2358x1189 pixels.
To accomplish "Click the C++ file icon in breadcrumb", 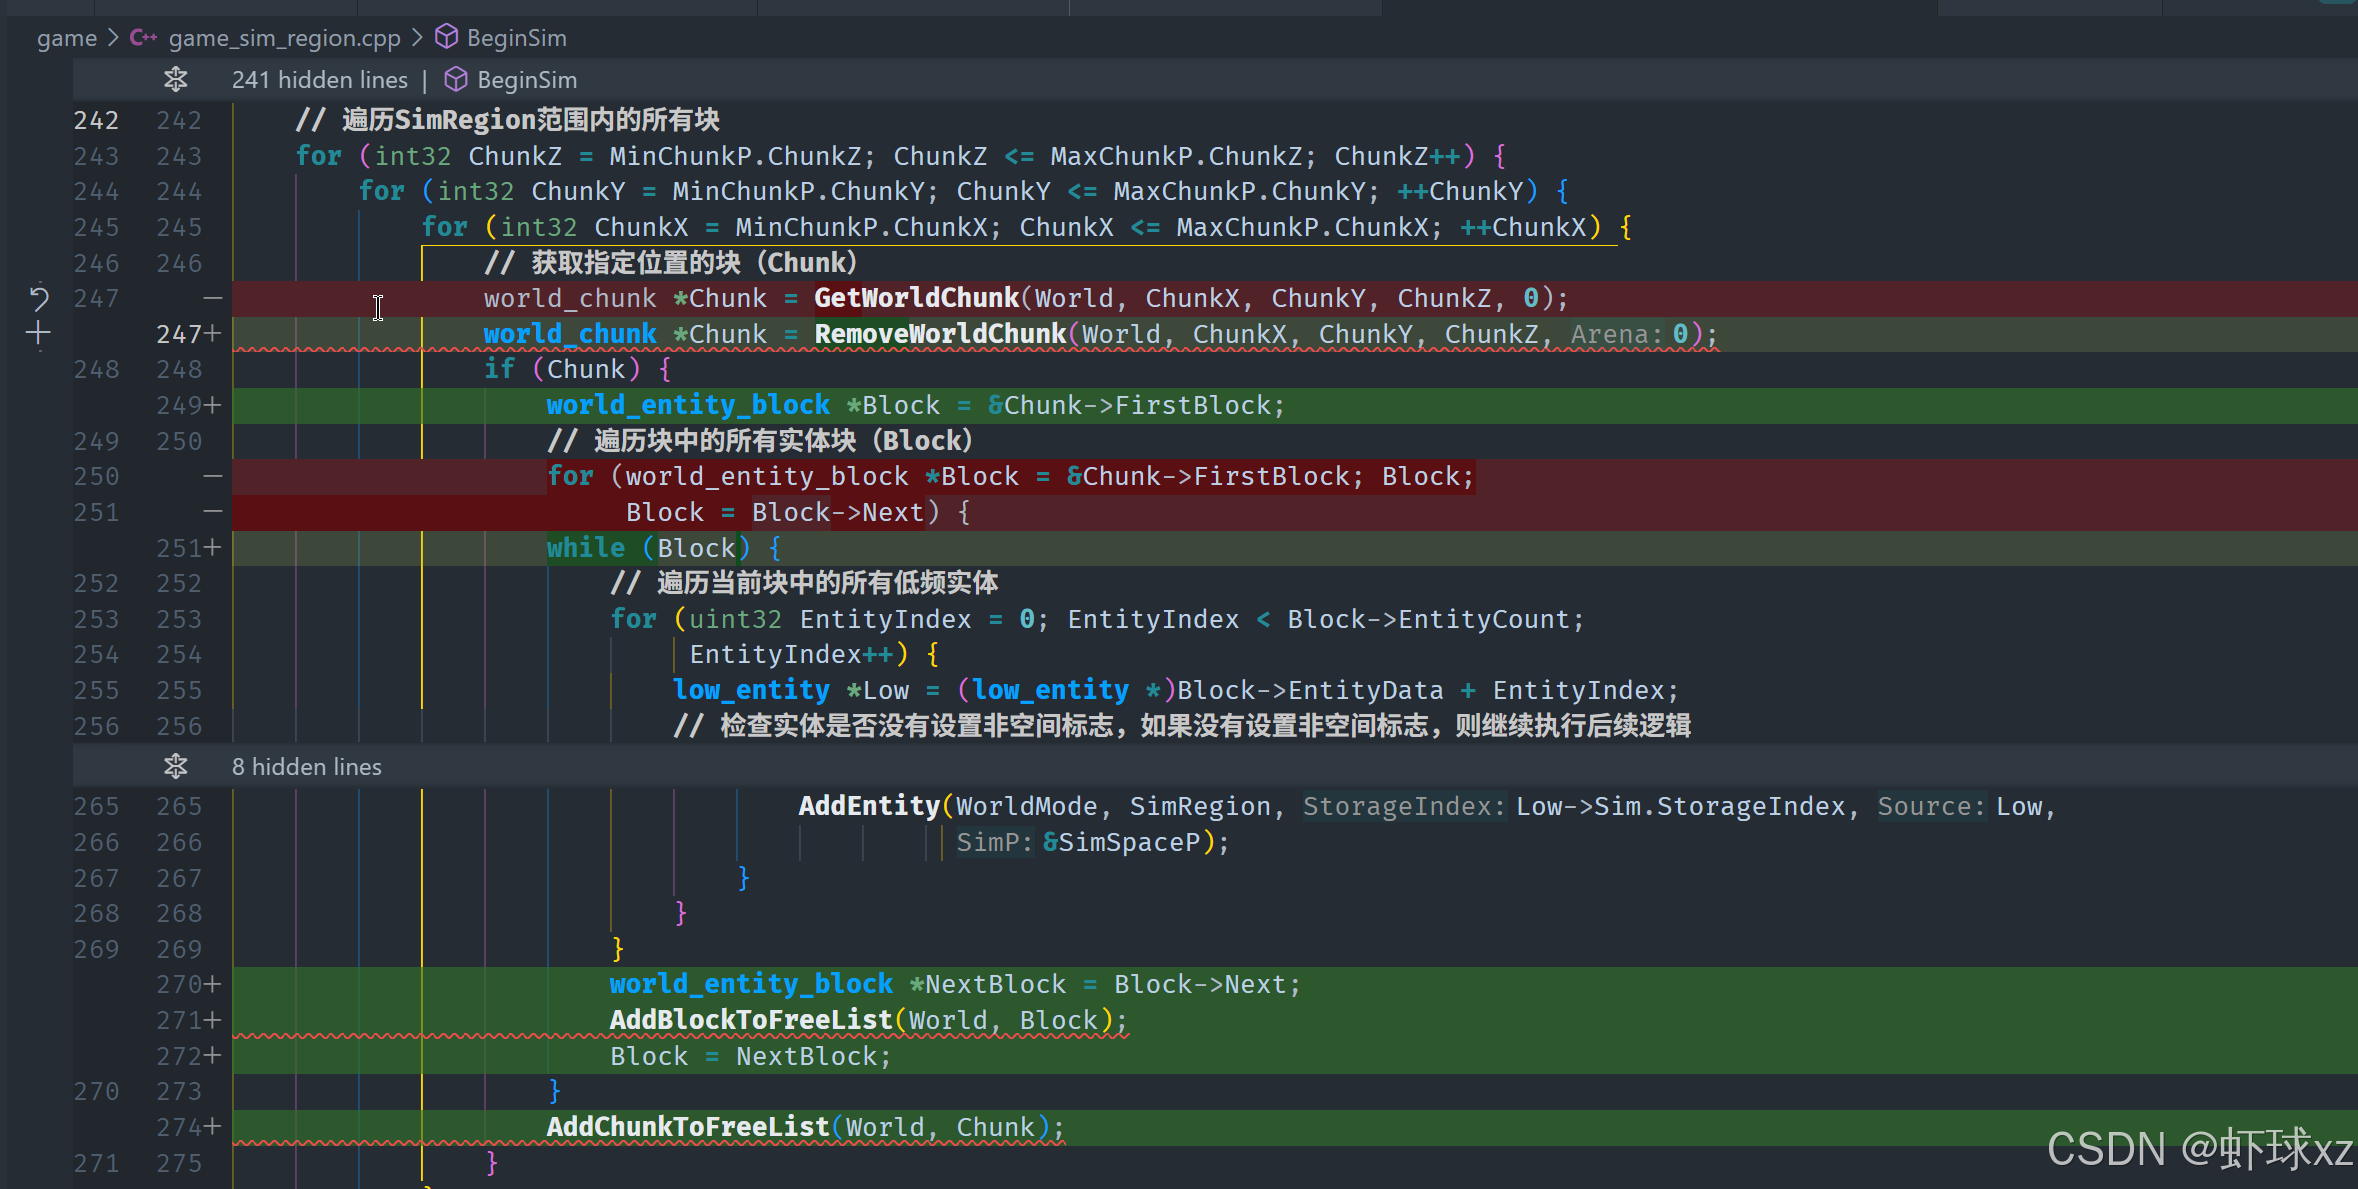I will [143, 38].
